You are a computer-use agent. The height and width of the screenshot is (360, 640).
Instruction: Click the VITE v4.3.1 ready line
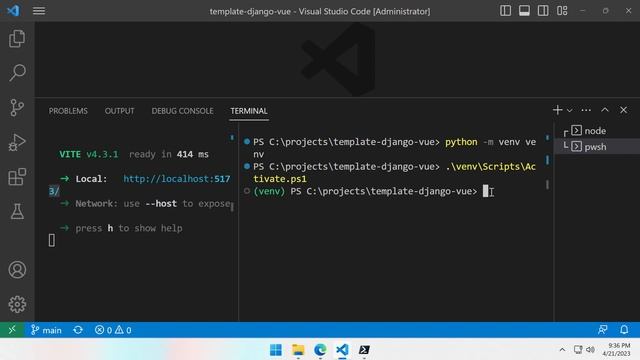tap(134, 154)
